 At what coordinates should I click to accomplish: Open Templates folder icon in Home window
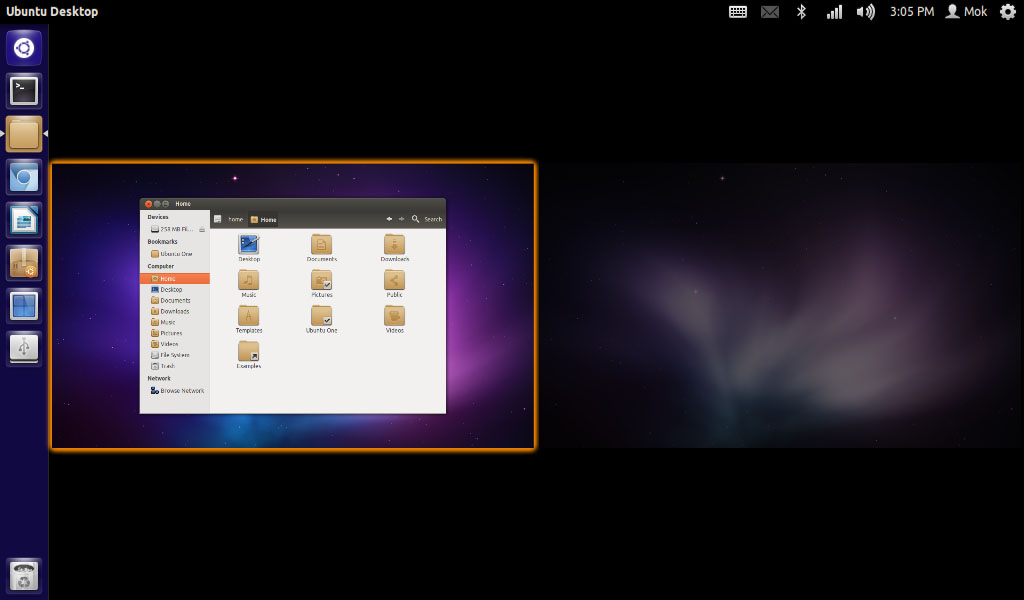(x=249, y=319)
